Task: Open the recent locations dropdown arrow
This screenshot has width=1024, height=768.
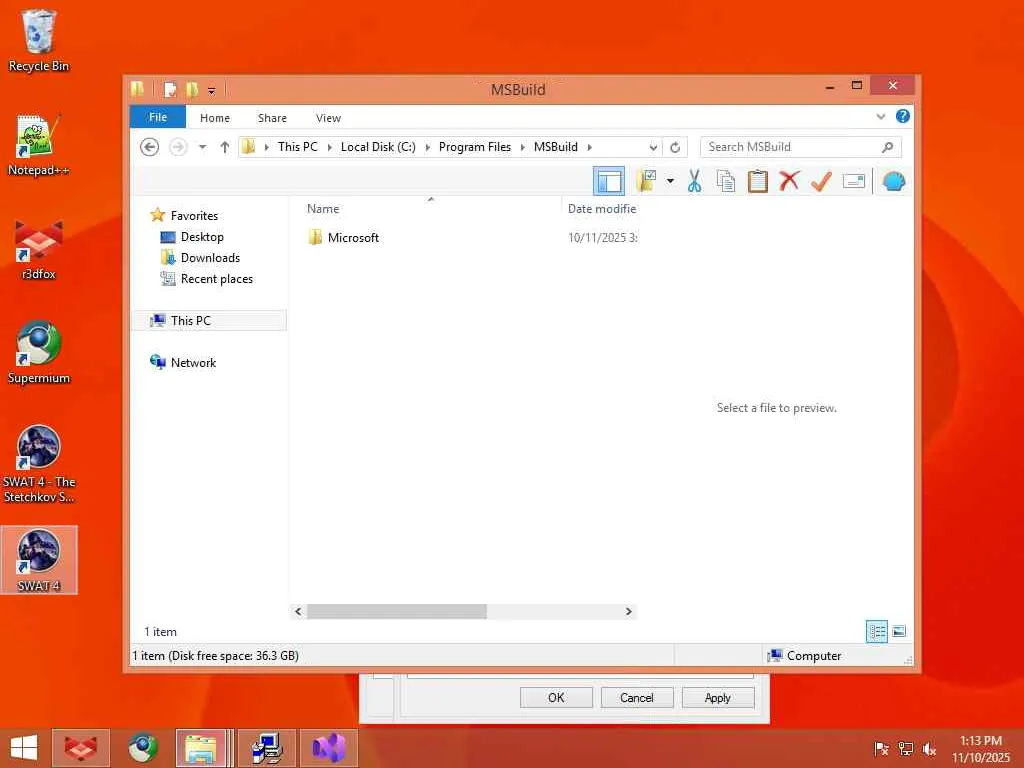Action: (202, 147)
